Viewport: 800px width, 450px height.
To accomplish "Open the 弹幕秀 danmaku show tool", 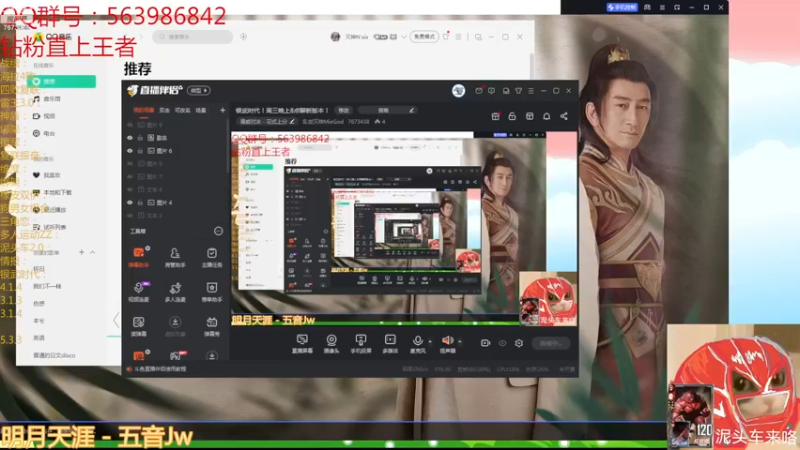I will tap(212, 327).
